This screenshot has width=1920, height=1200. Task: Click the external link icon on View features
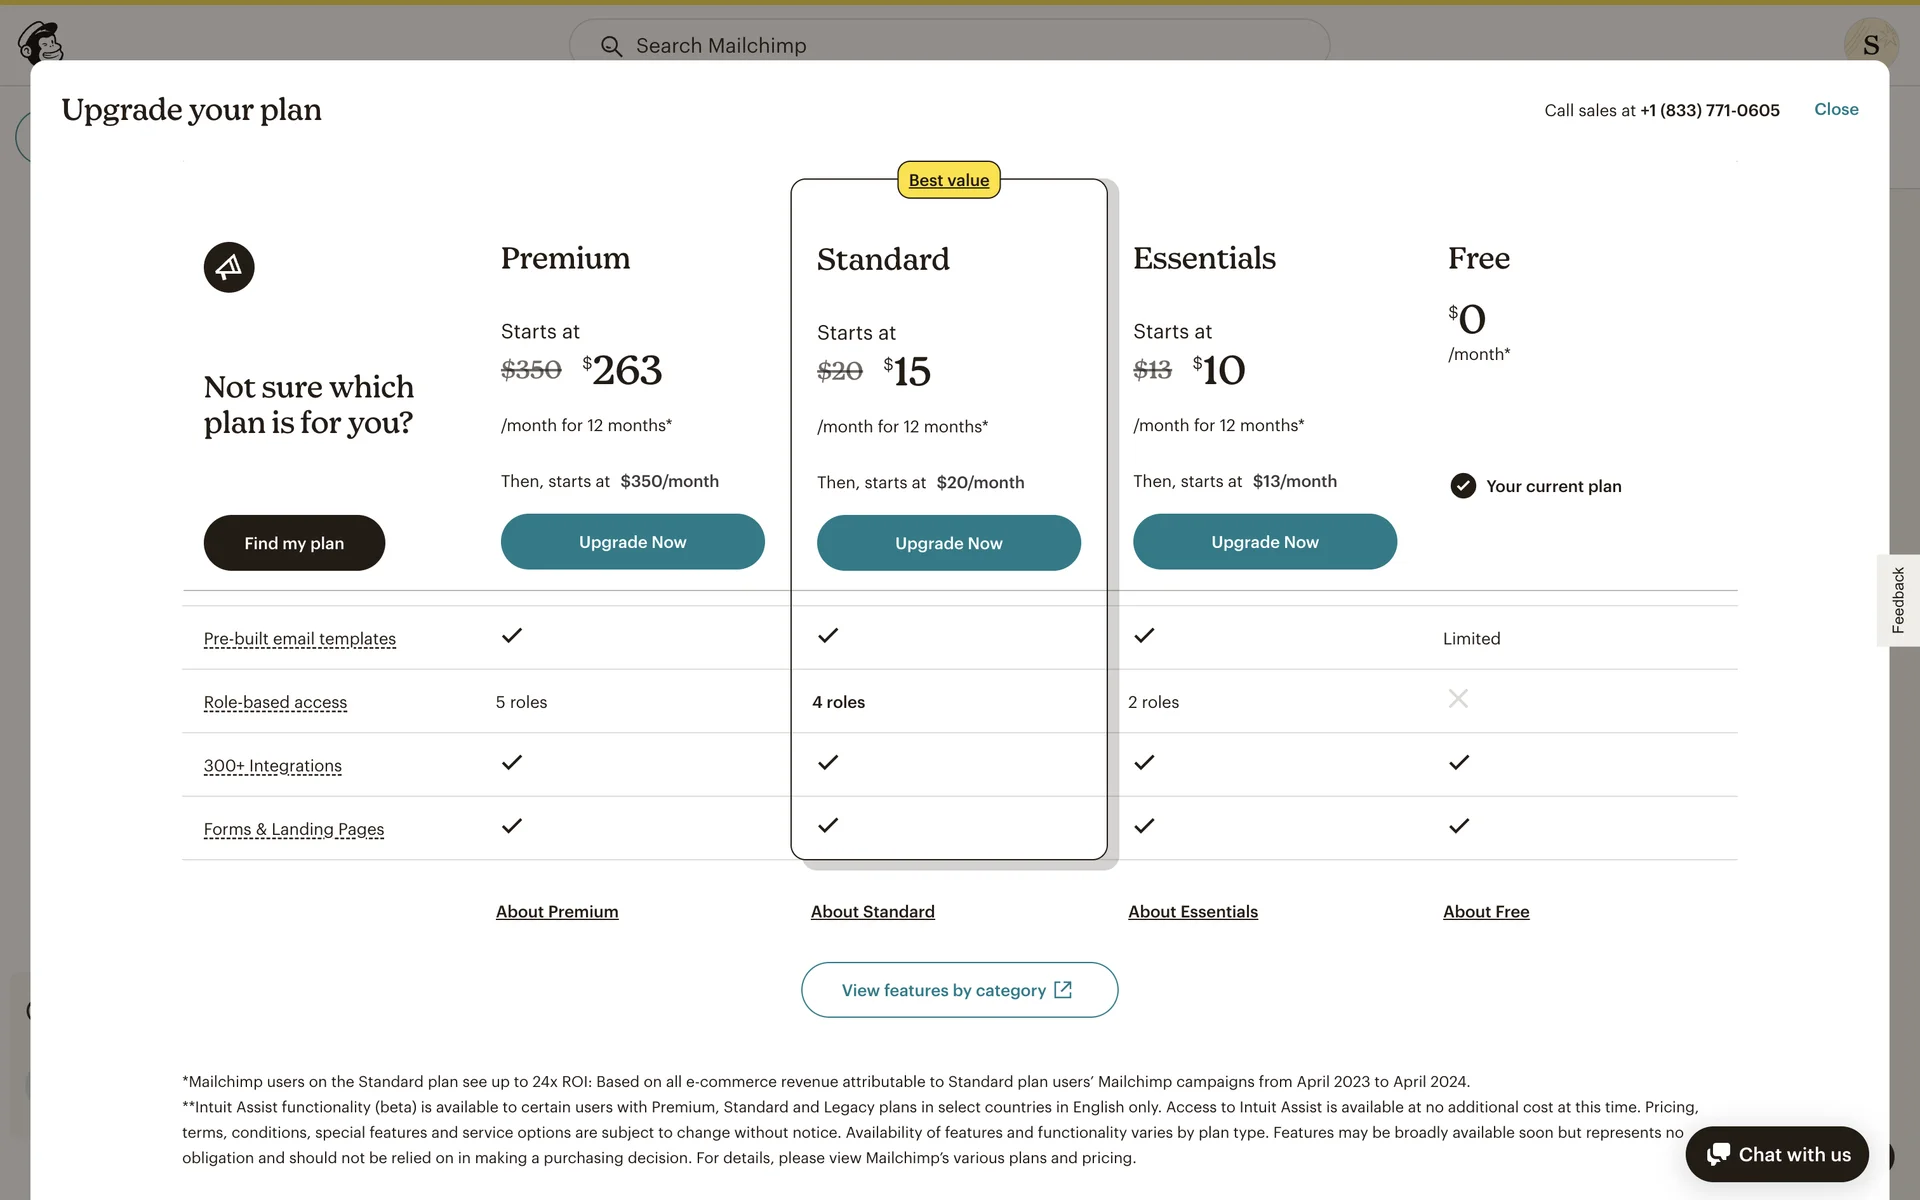point(1063,990)
